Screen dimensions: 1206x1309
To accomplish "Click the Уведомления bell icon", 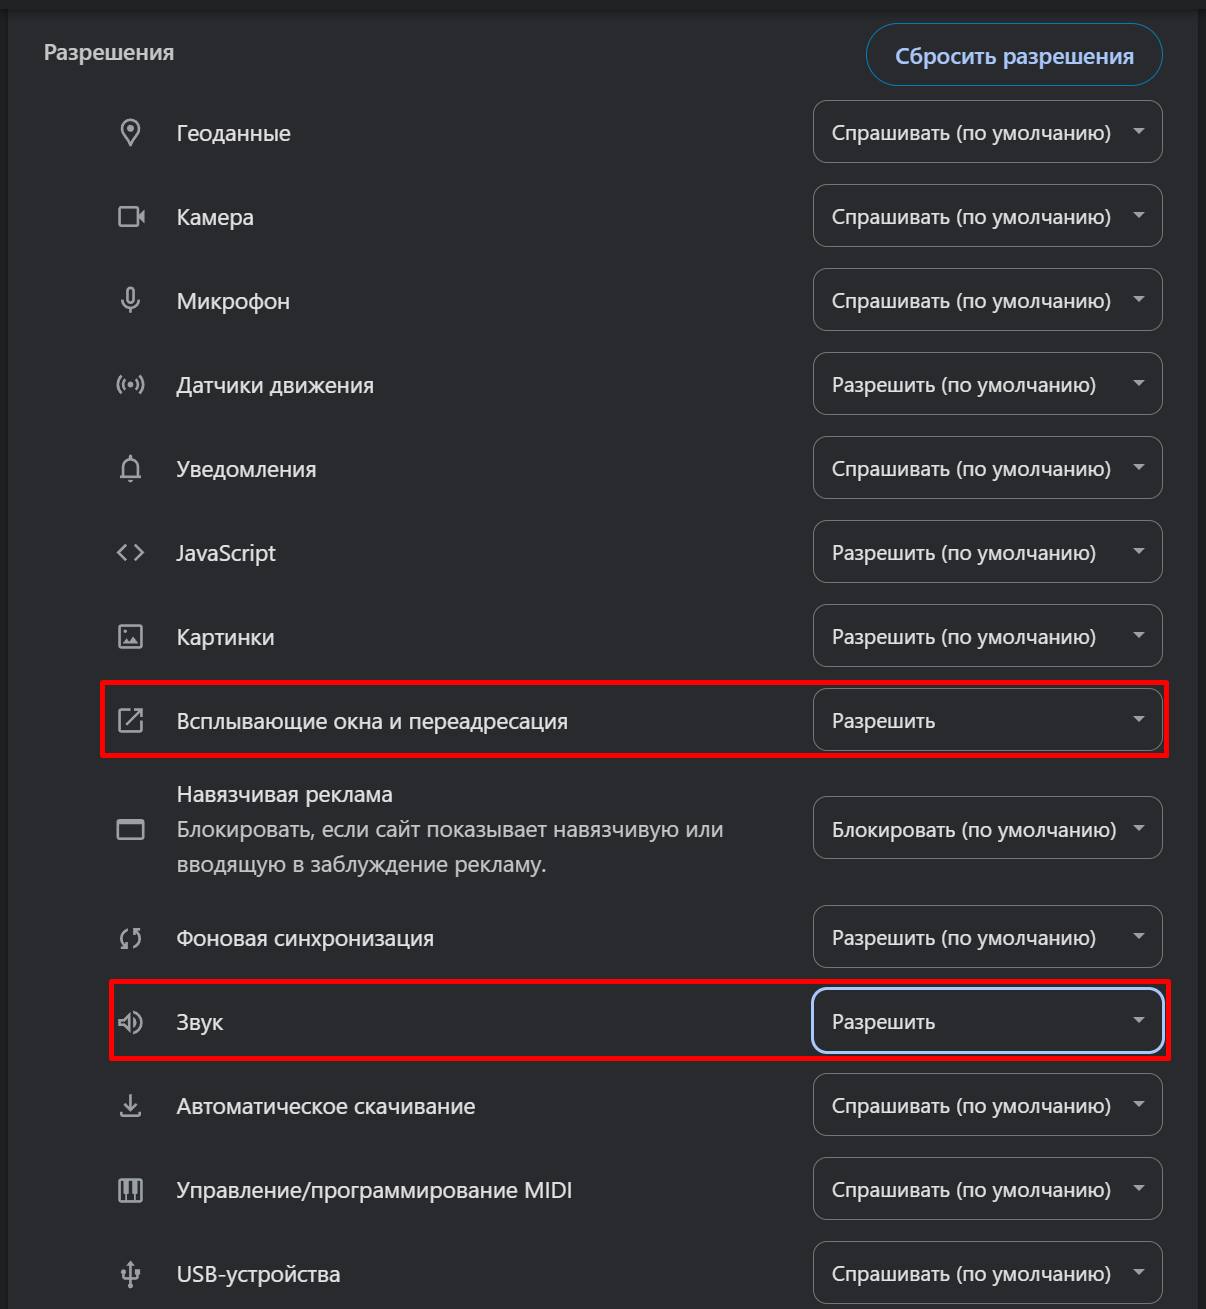I will (x=130, y=469).
